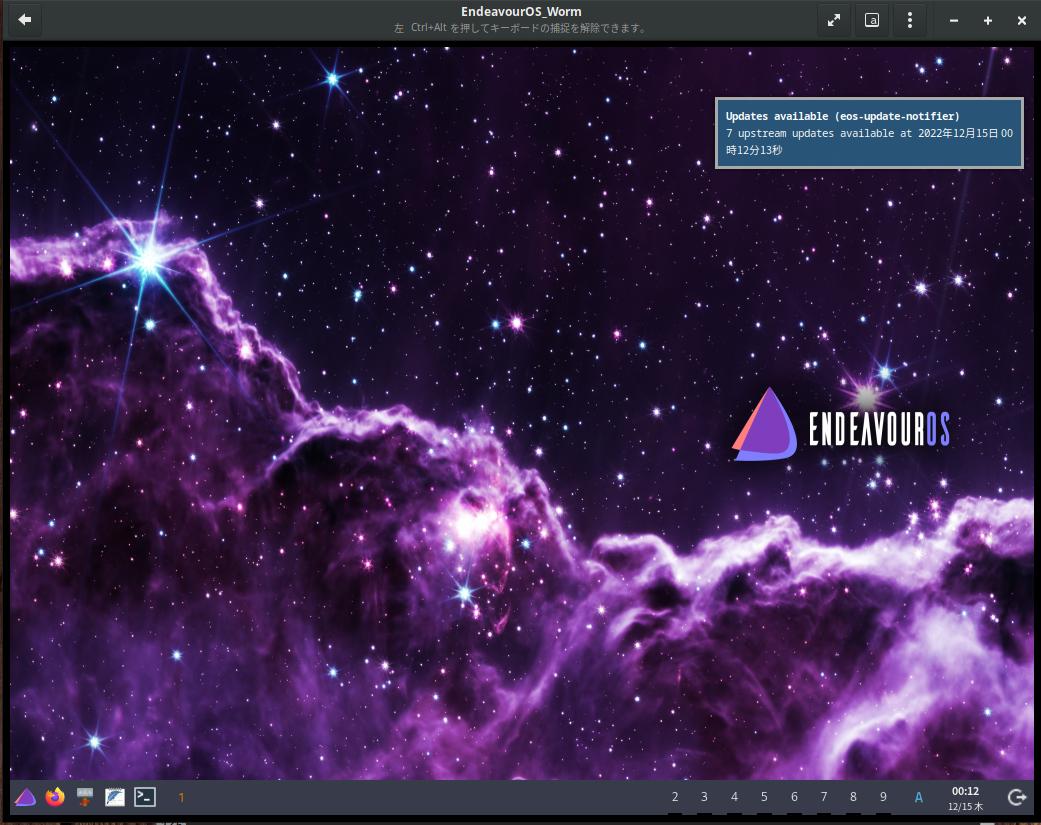Image resolution: width=1041 pixels, height=825 pixels.
Task: Maximize the EndeavourOS_Worm window
Action: [988, 21]
